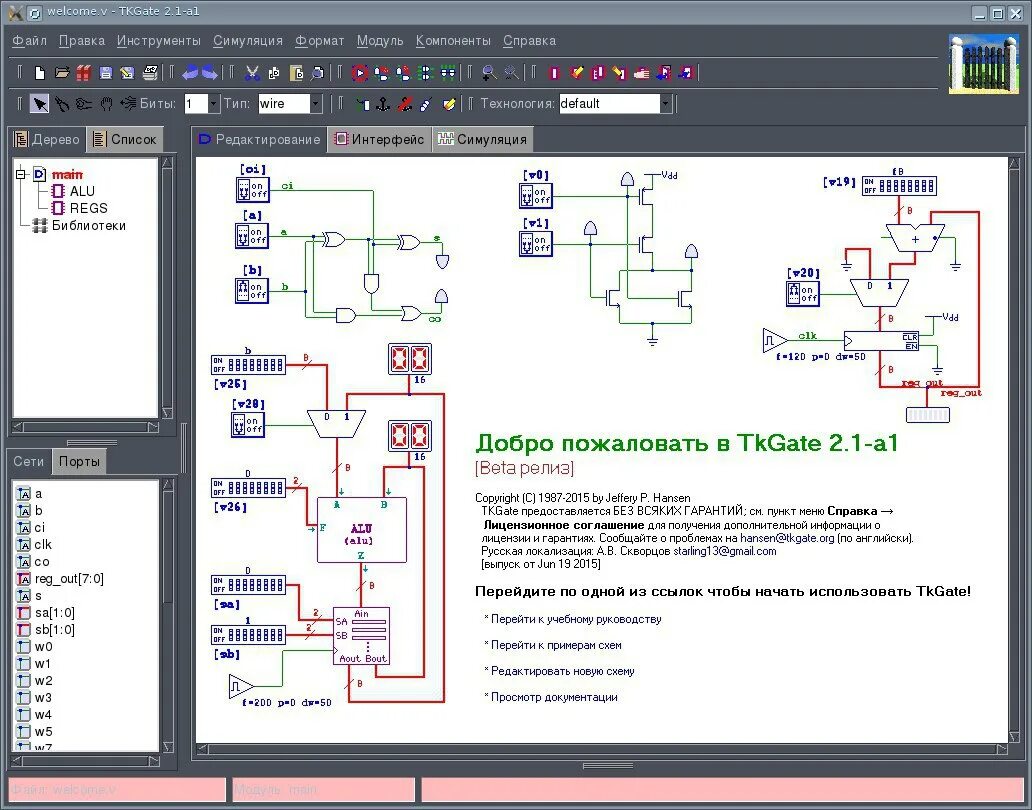Switch to the Список tab
The height and width of the screenshot is (810, 1032).
click(125, 139)
